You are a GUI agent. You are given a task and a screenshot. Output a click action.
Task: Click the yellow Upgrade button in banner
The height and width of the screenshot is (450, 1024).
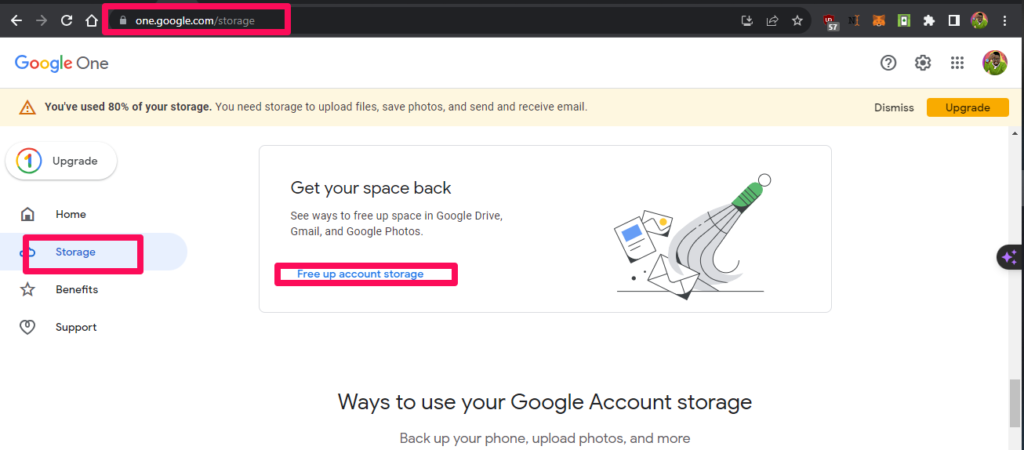[x=967, y=108]
